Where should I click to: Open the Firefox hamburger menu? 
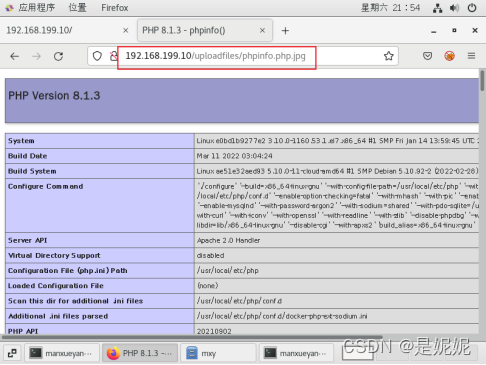471,56
